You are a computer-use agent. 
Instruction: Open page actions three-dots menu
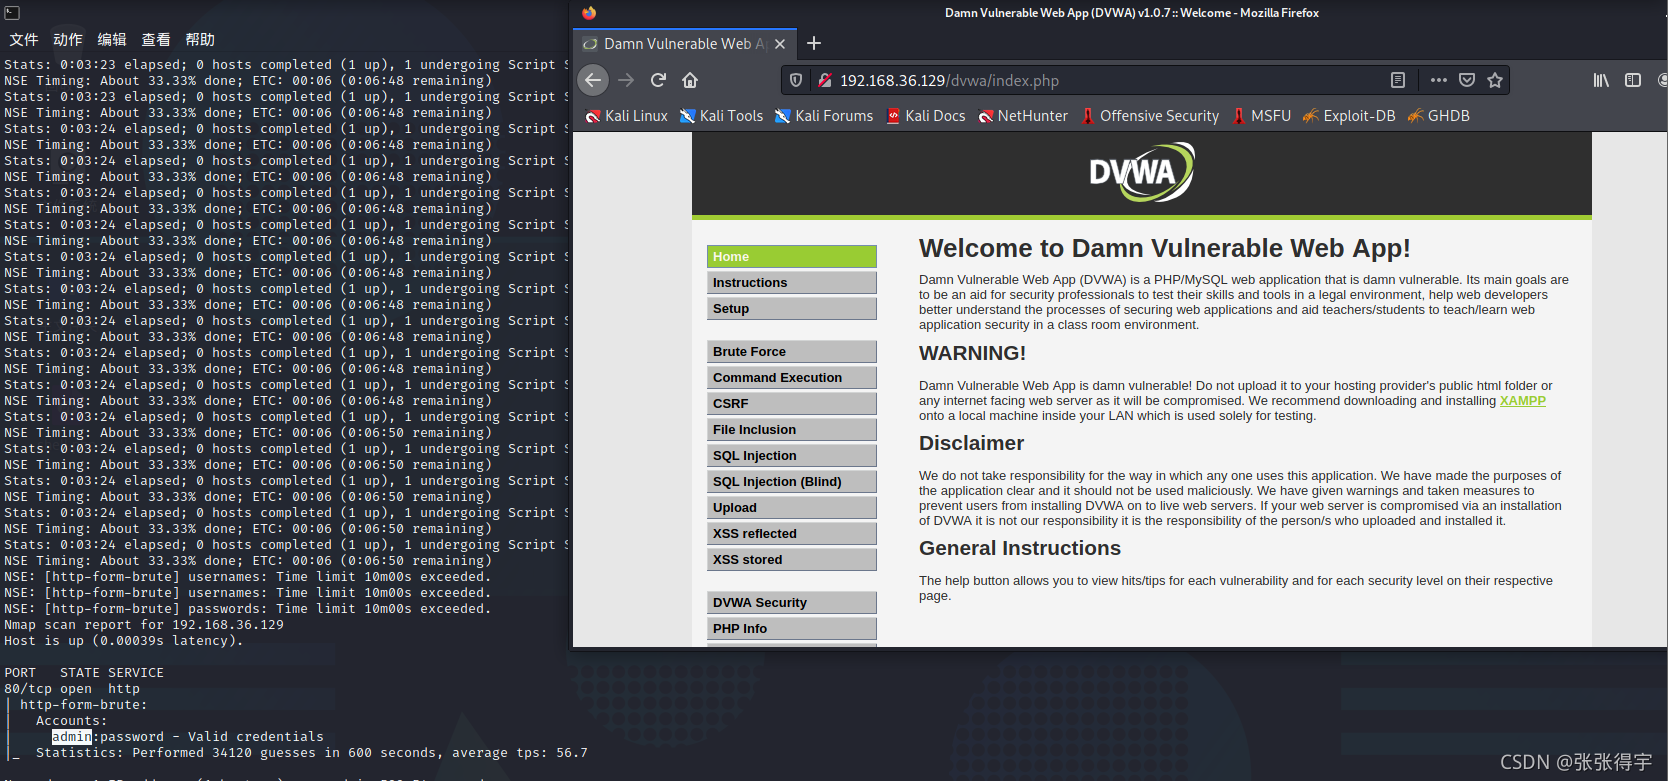pos(1438,80)
